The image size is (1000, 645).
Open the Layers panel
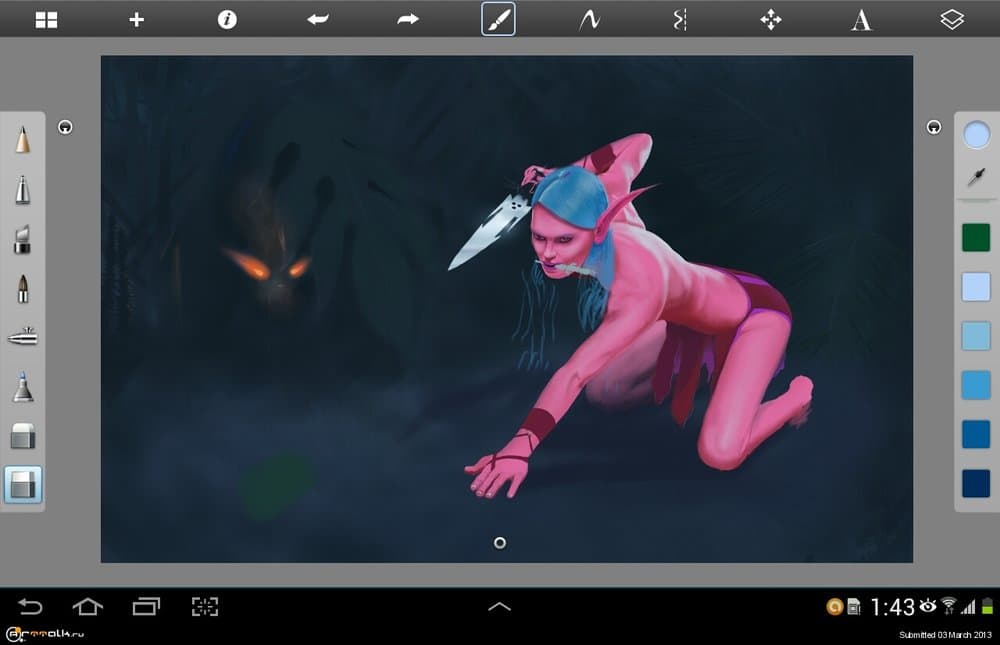coord(950,19)
